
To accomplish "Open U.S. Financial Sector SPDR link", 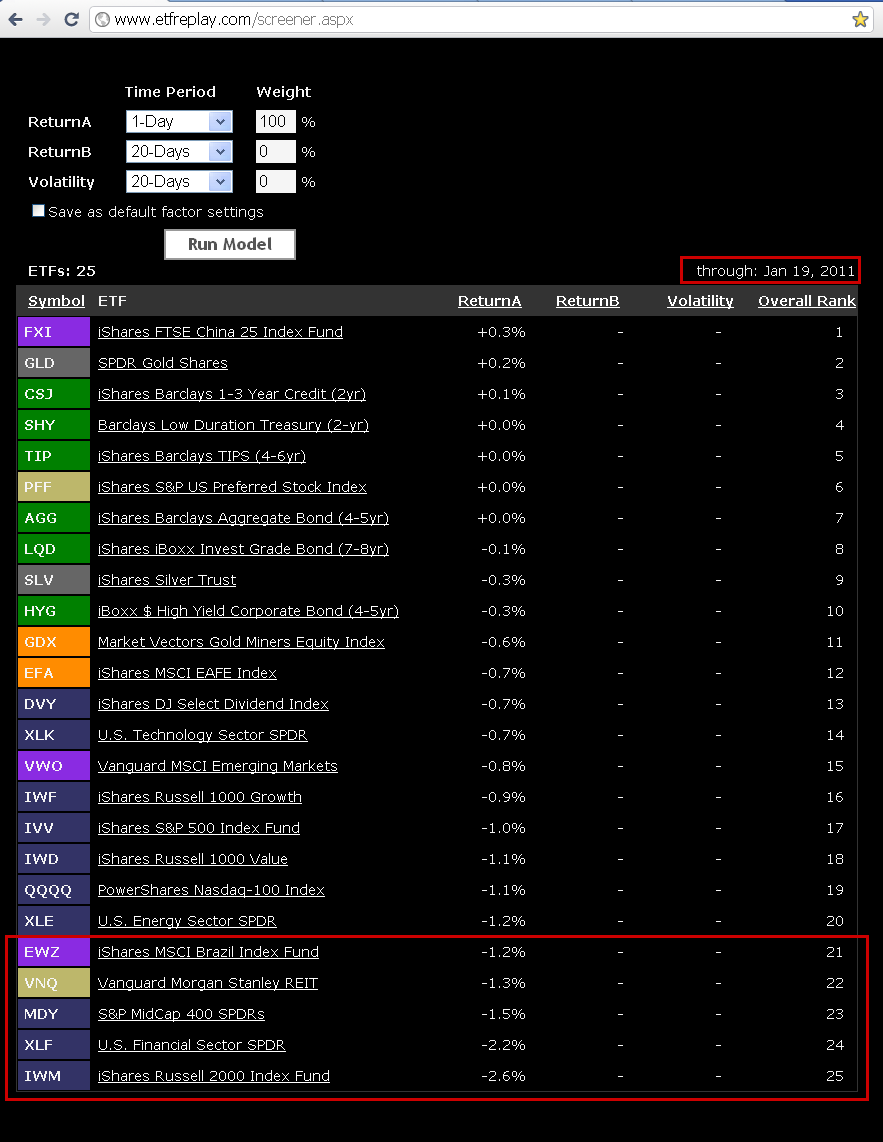I will click(x=192, y=1045).
